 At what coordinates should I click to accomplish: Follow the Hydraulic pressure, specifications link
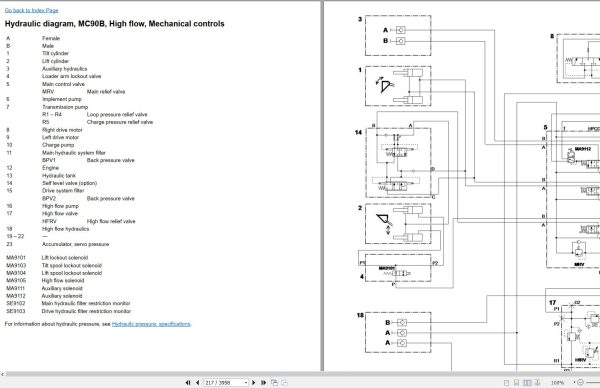[x=151, y=324]
